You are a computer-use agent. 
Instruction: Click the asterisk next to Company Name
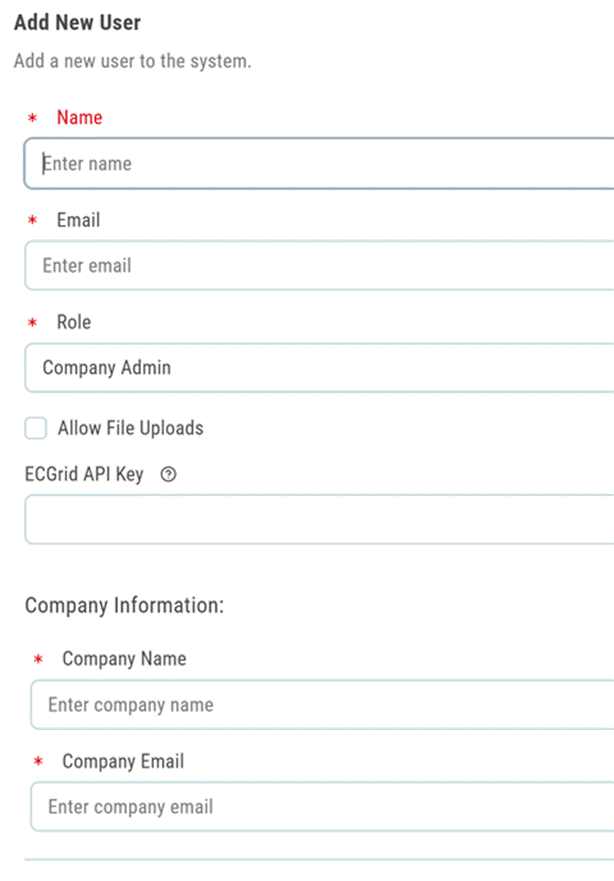click(38, 659)
